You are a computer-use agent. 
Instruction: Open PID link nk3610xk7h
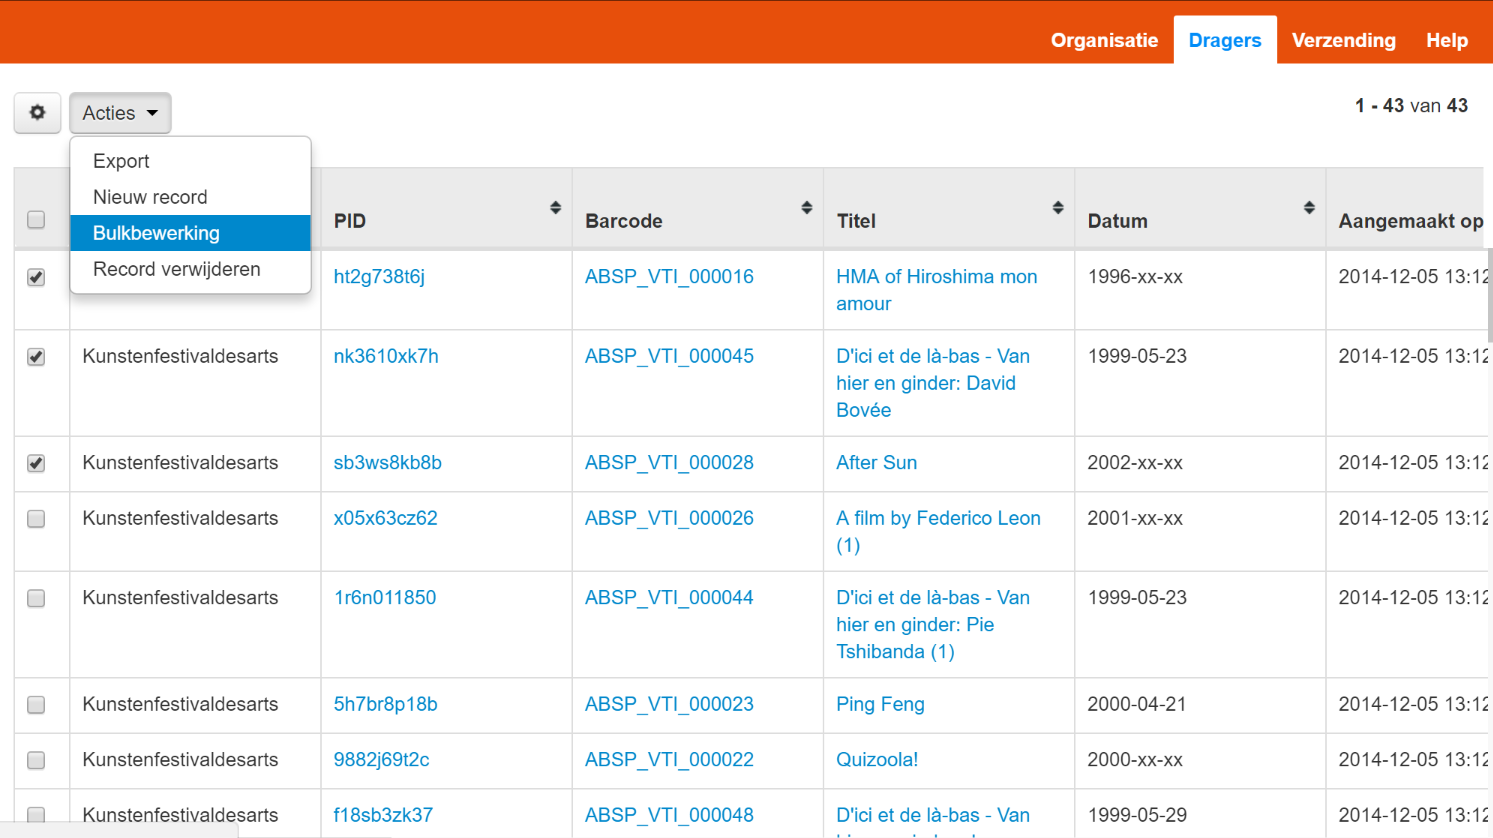coord(386,356)
